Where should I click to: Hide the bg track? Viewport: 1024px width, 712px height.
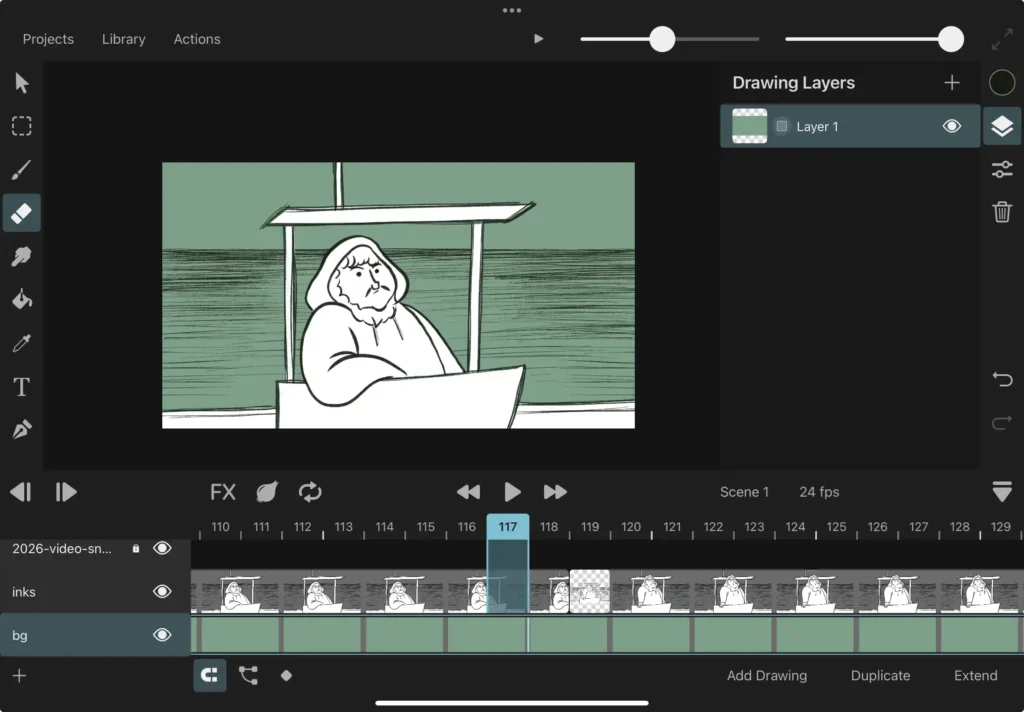coord(162,635)
